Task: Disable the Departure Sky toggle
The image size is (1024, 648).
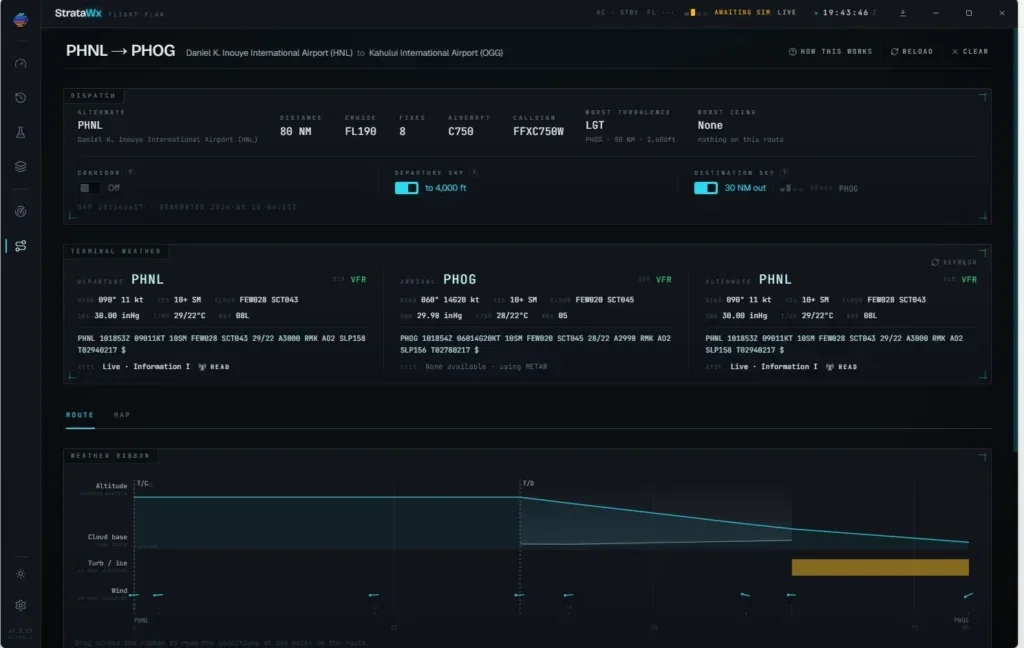Action: (406, 188)
